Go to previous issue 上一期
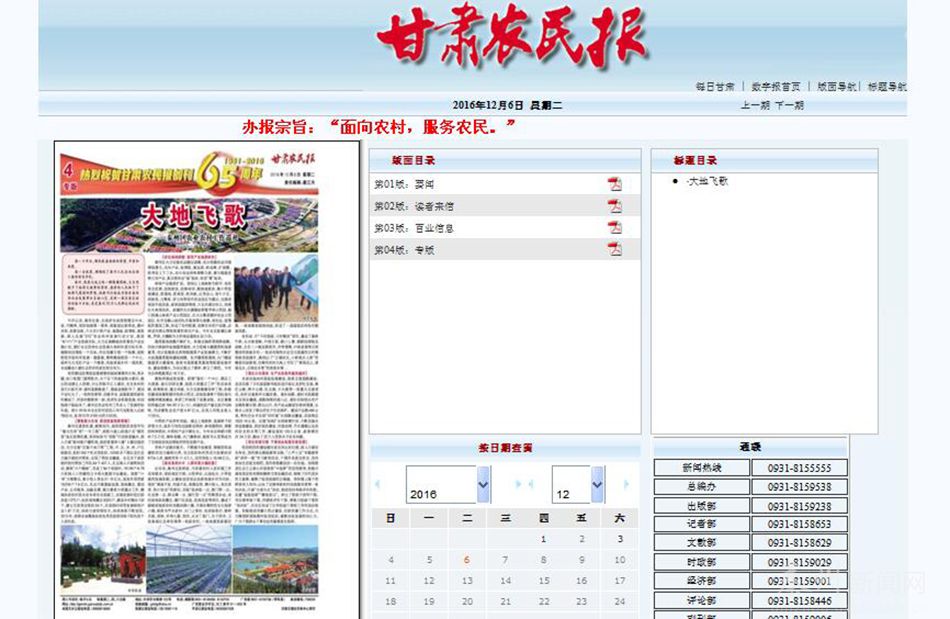The height and width of the screenshot is (619, 950). [x=755, y=105]
